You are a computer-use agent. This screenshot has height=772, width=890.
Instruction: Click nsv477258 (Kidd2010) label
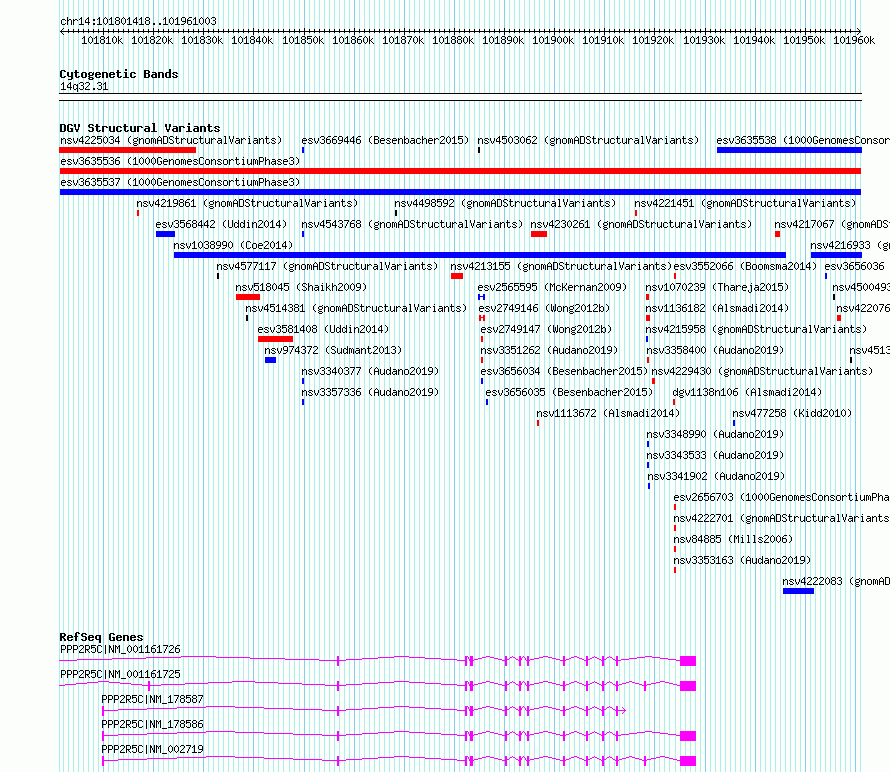coord(792,413)
